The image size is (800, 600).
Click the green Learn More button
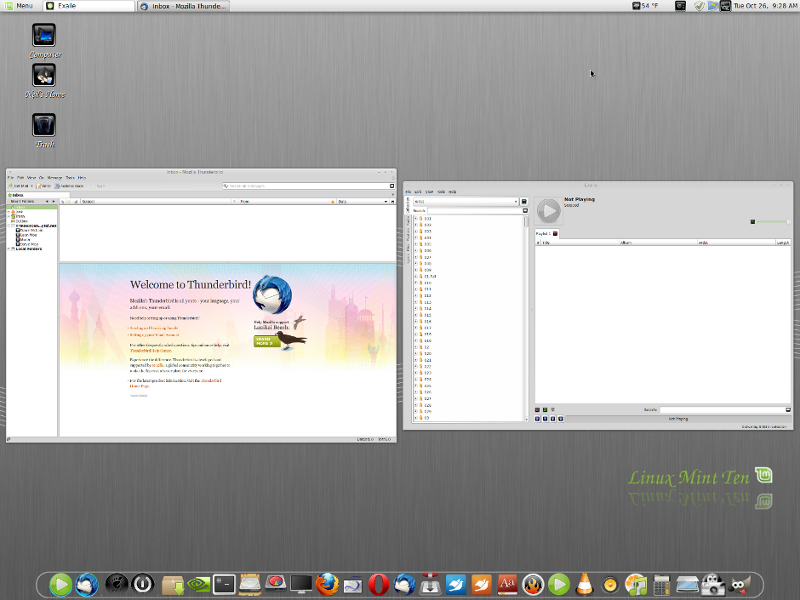click(x=266, y=341)
